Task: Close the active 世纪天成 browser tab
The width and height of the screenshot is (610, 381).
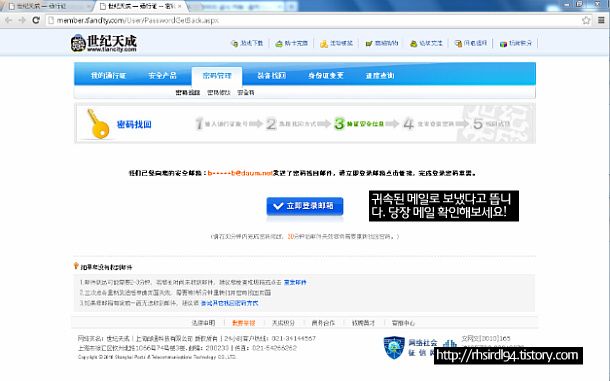Action: (180, 6)
